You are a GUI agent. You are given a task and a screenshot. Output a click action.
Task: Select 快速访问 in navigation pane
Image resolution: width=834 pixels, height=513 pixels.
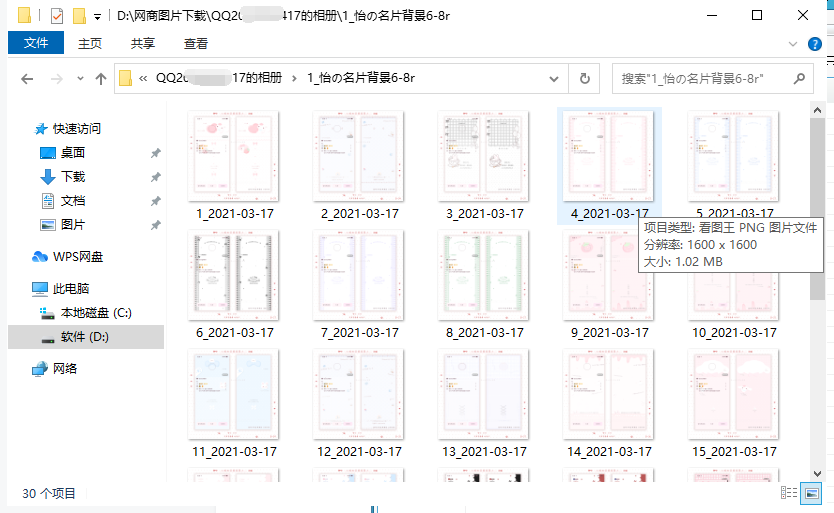(77, 128)
